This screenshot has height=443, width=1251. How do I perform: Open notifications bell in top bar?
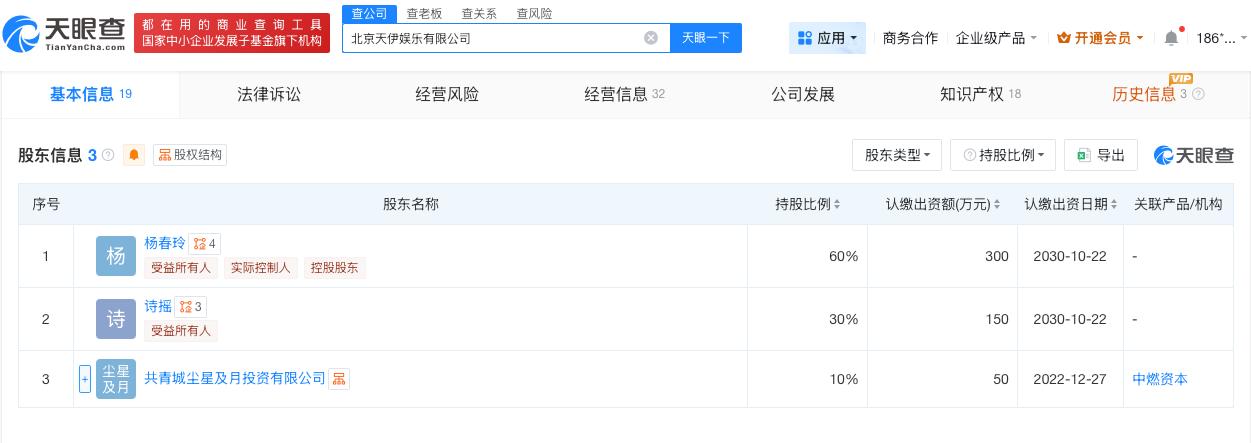pos(1171,38)
